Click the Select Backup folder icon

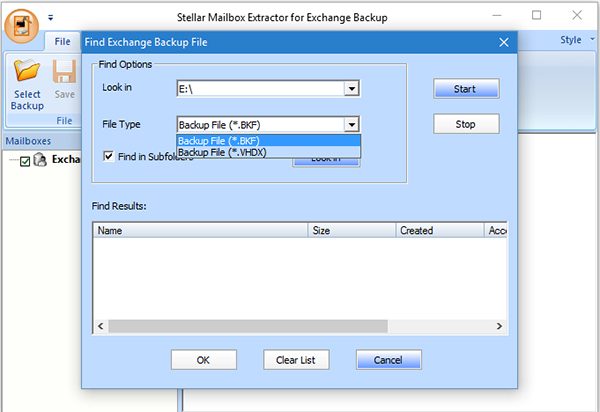(27, 71)
